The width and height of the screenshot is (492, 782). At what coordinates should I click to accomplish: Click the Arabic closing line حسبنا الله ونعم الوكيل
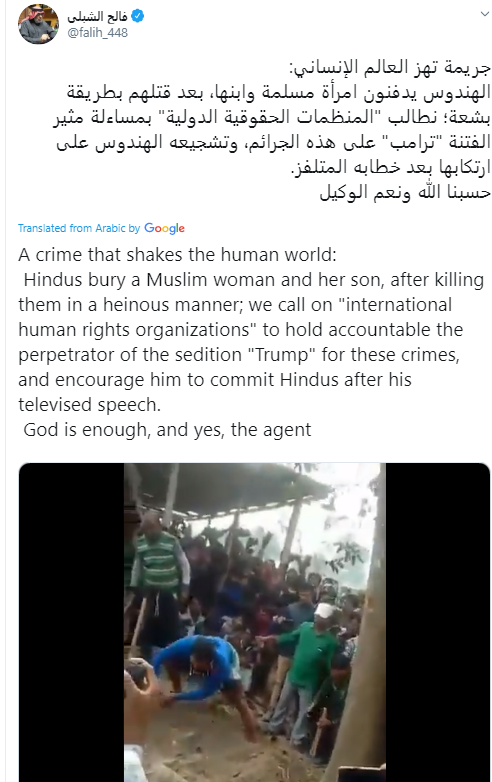tap(405, 193)
